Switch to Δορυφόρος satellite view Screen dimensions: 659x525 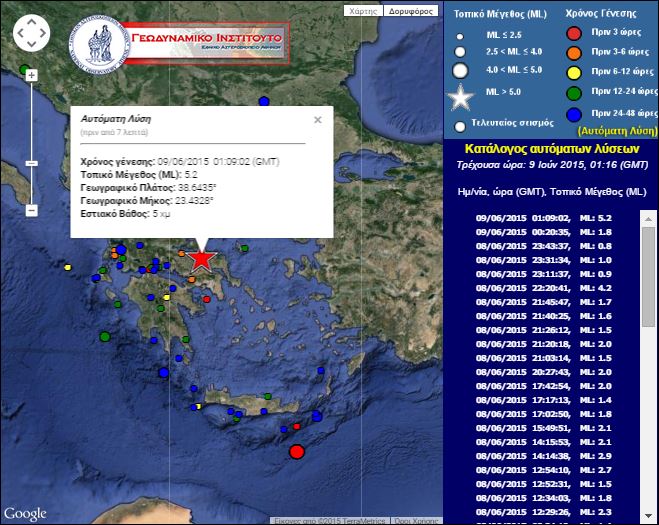coord(411,11)
